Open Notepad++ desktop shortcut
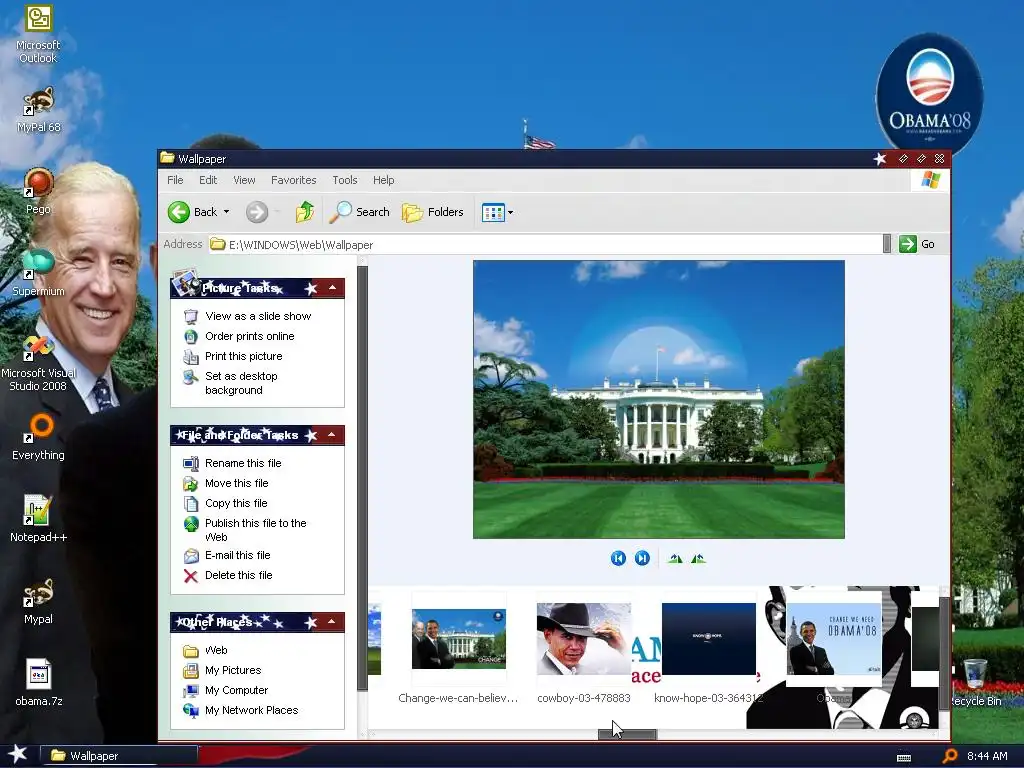The image size is (1024, 768). pos(38,519)
